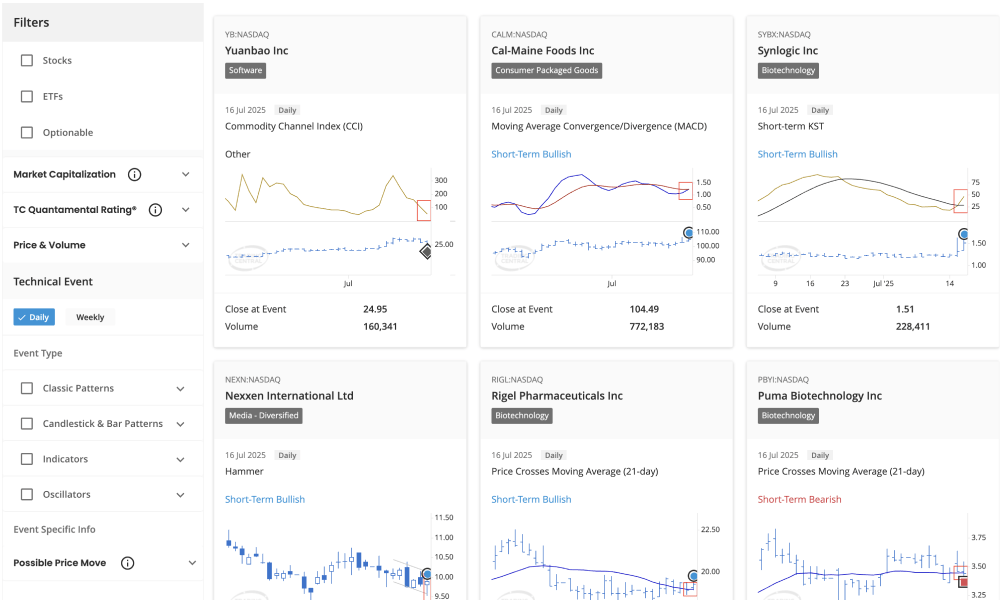This screenshot has height=600, width=1000.
Task: Click the Yuanbao Inc stock card title
Action: [256, 50]
